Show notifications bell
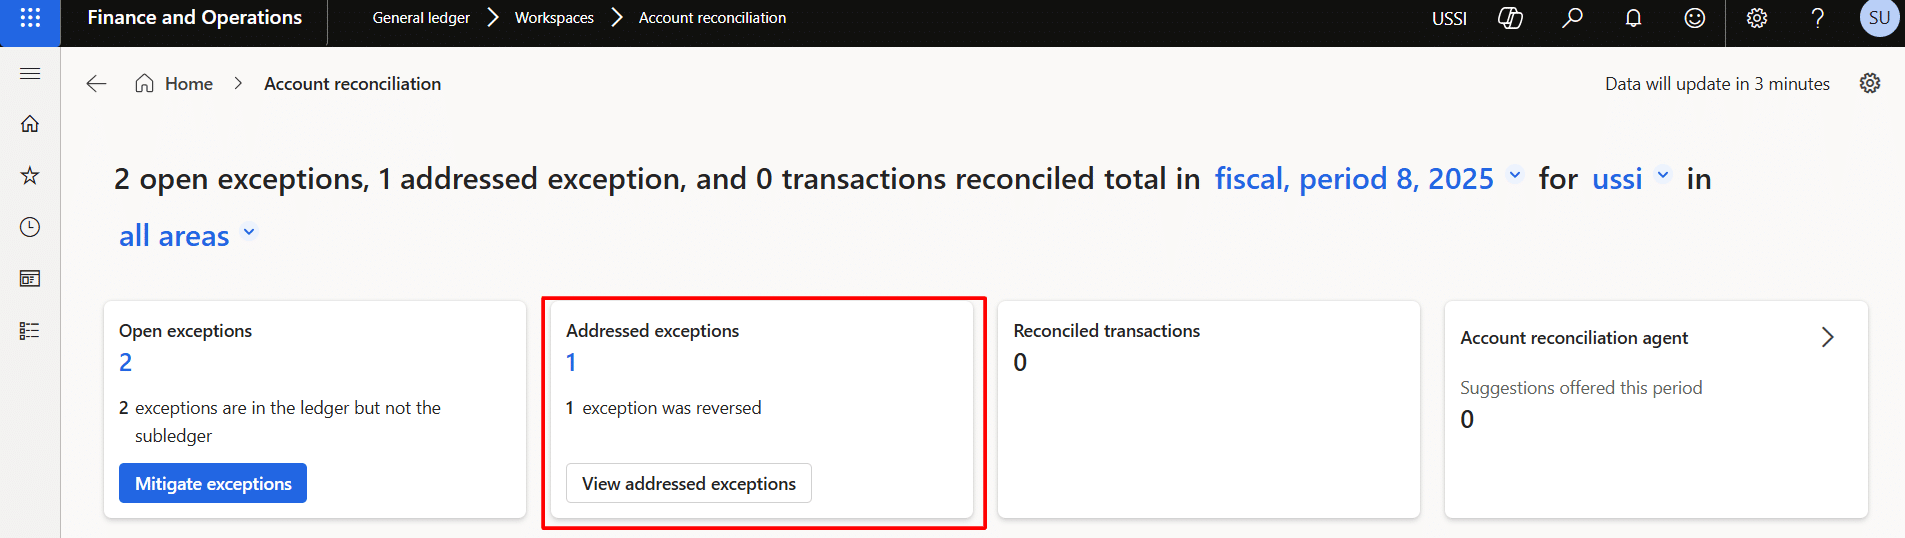 tap(1633, 18)
